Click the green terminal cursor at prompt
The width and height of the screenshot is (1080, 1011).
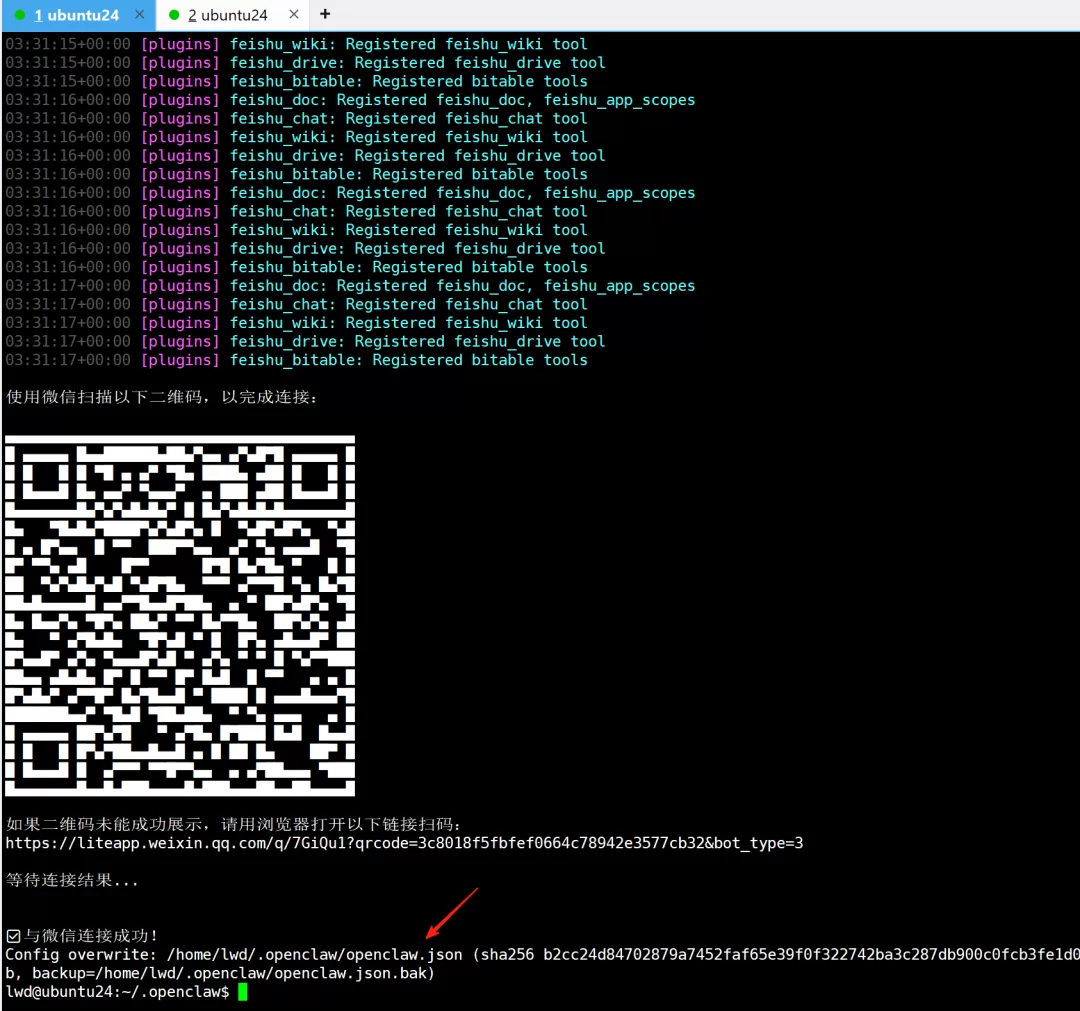[x=242, y=992]
